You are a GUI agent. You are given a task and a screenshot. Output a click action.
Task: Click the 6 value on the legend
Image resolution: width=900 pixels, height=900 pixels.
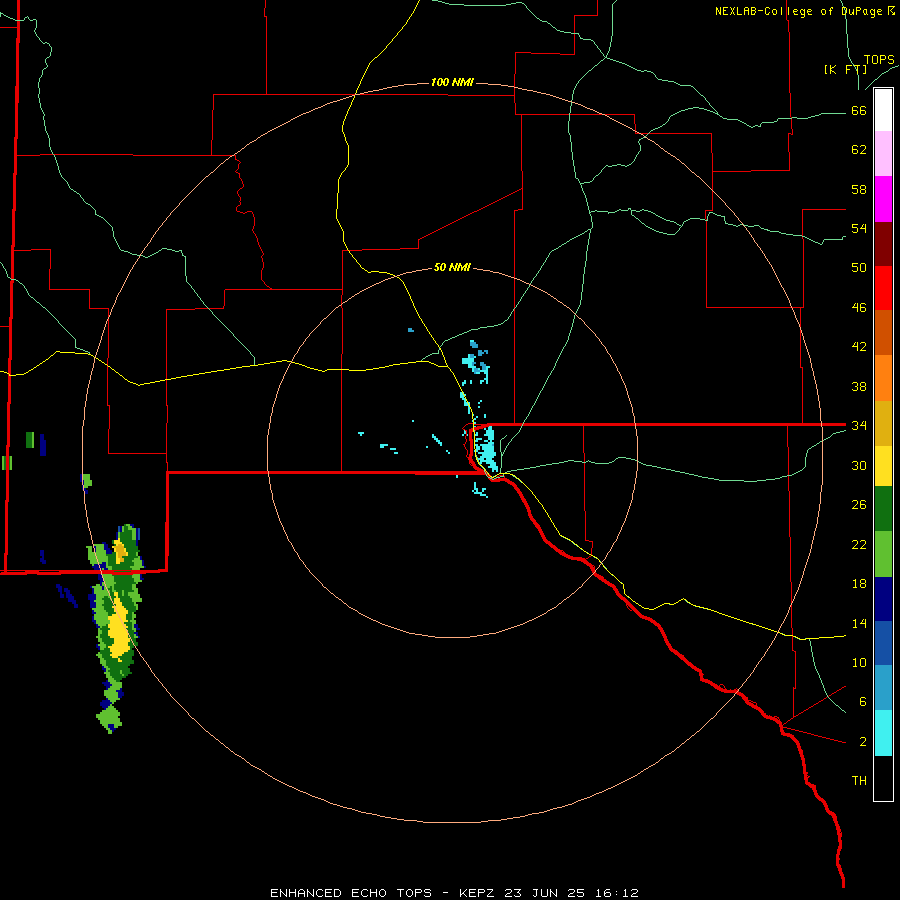[x=863, y=701]
